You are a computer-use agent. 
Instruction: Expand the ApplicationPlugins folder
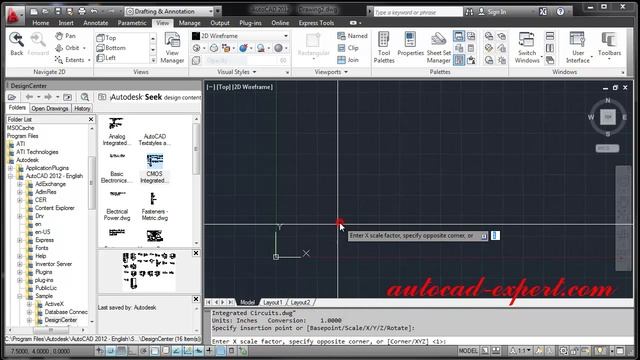[x=10, y=168]
